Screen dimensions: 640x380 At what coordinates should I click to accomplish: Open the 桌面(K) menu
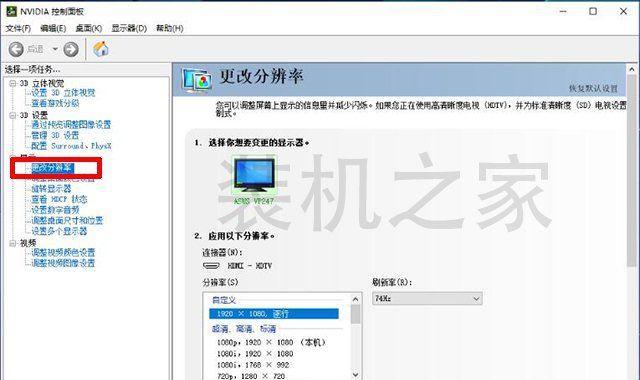89,28
